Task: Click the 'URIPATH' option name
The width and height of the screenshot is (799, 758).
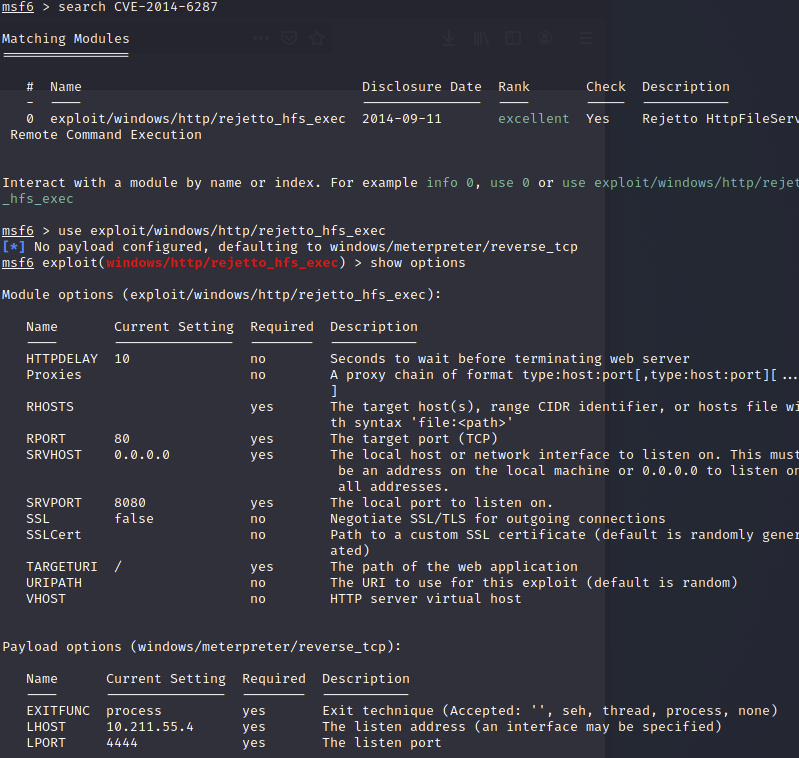Action: pos(54,583)
